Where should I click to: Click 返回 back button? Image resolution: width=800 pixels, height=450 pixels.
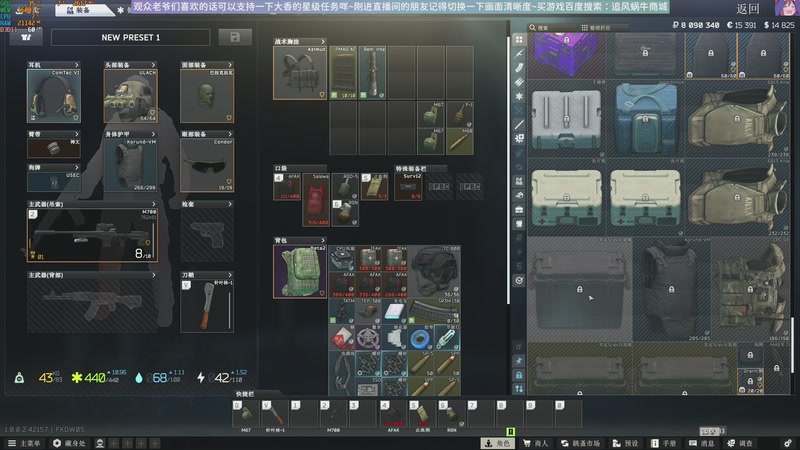click(748, 9)
